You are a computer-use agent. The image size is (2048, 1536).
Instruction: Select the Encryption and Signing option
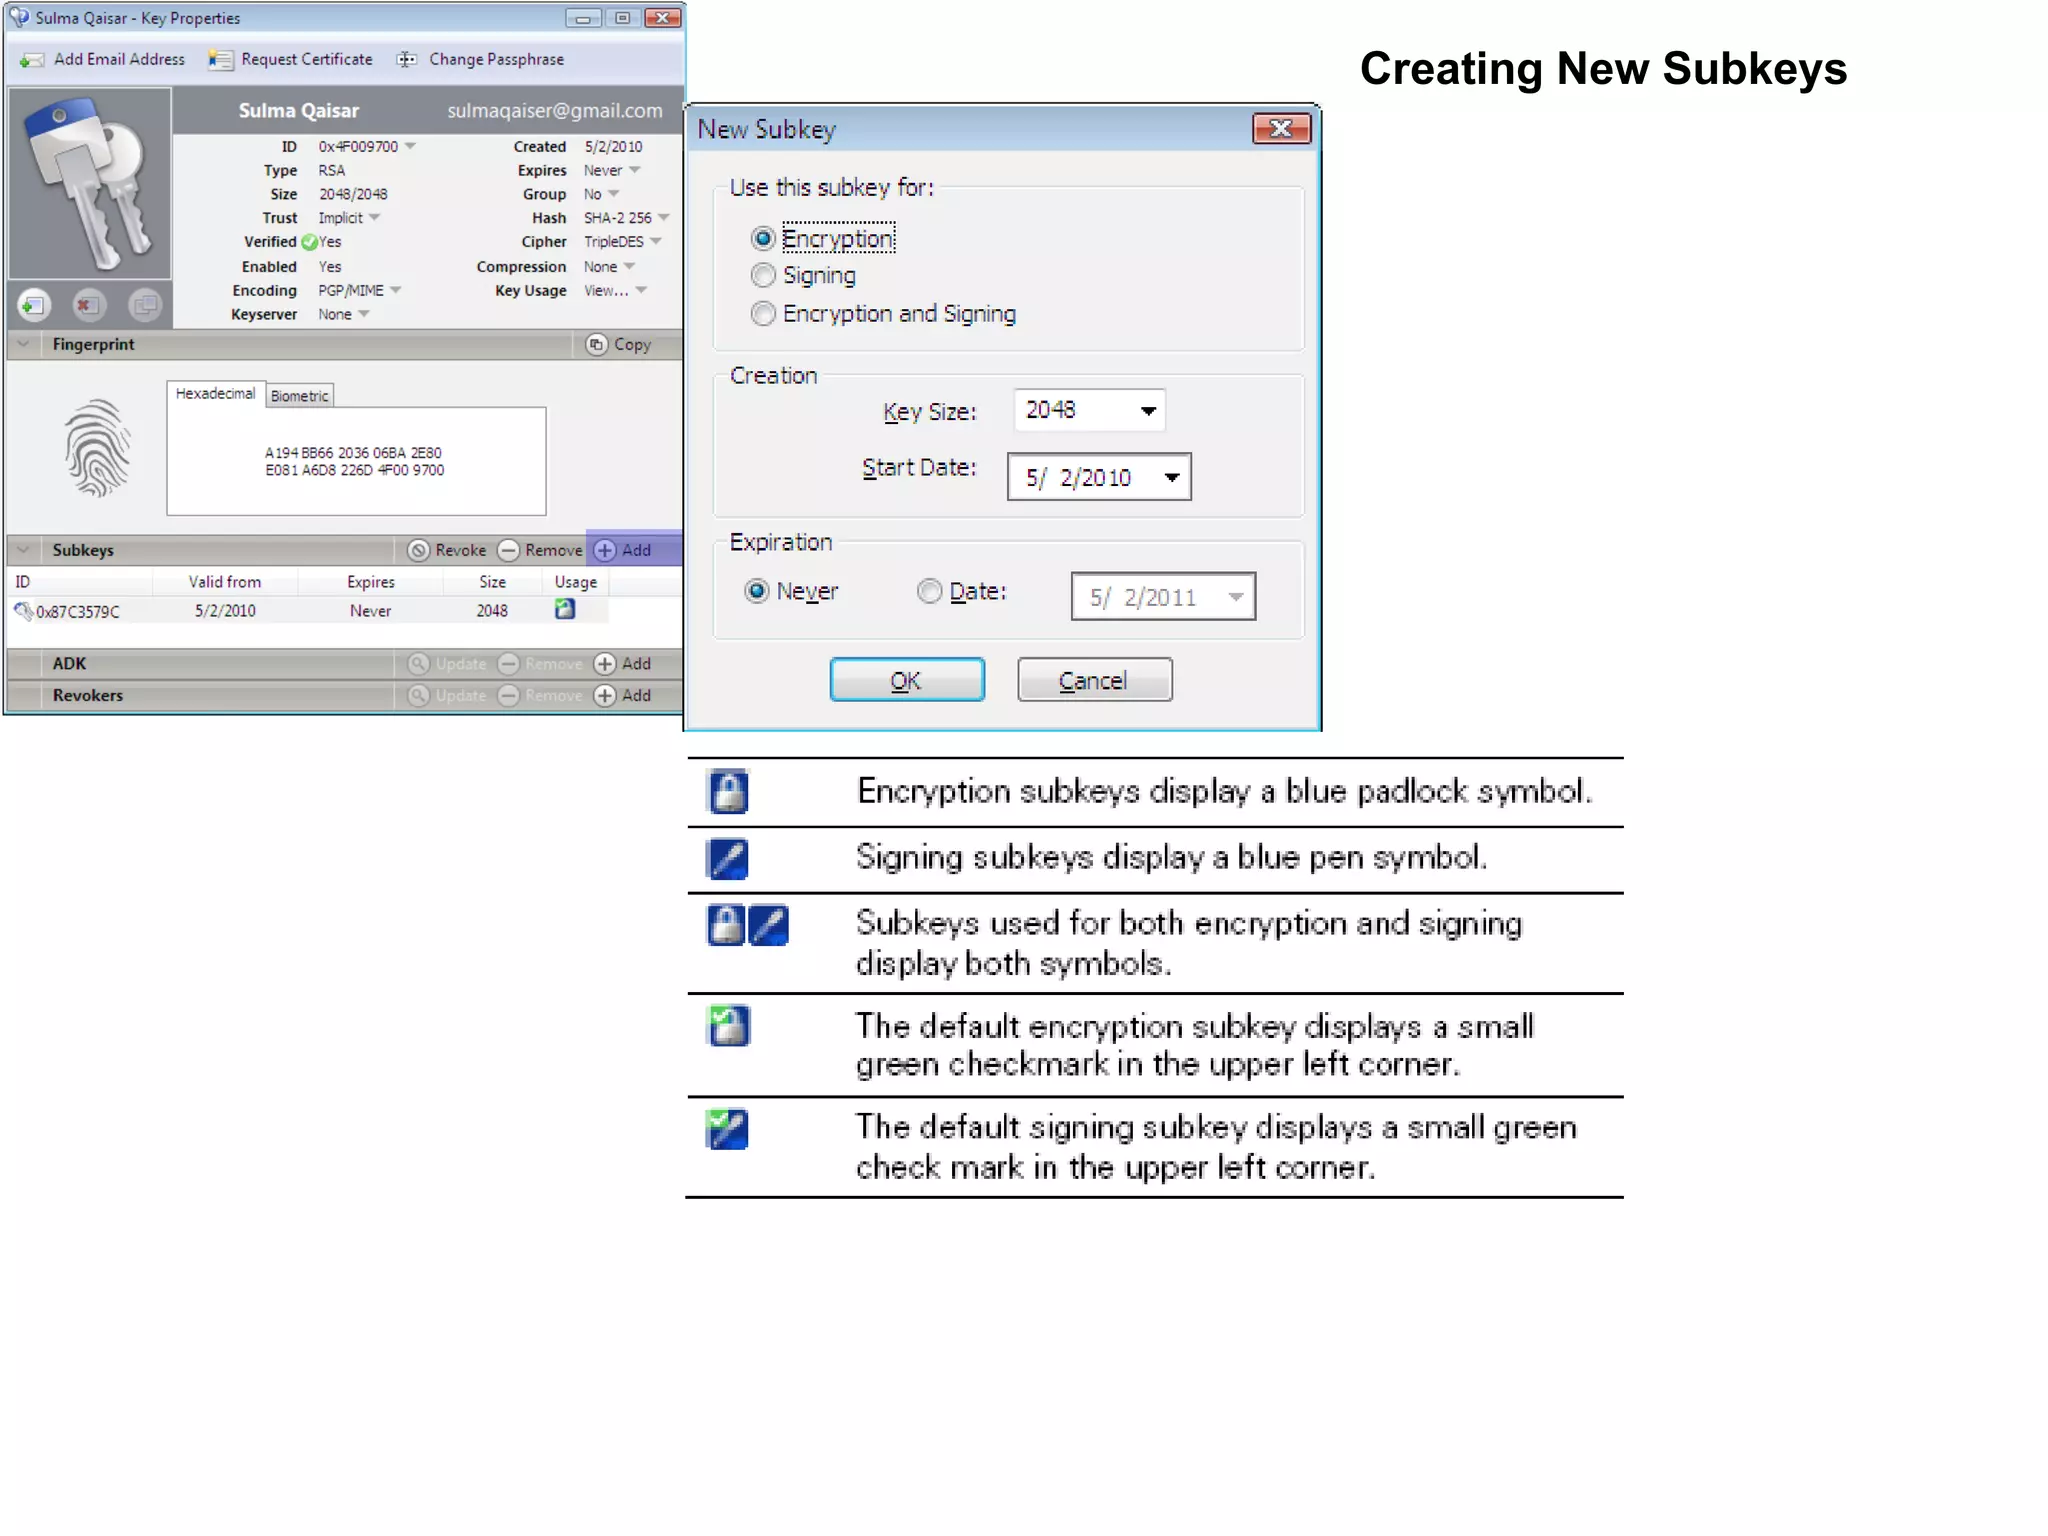pos(763,314)
